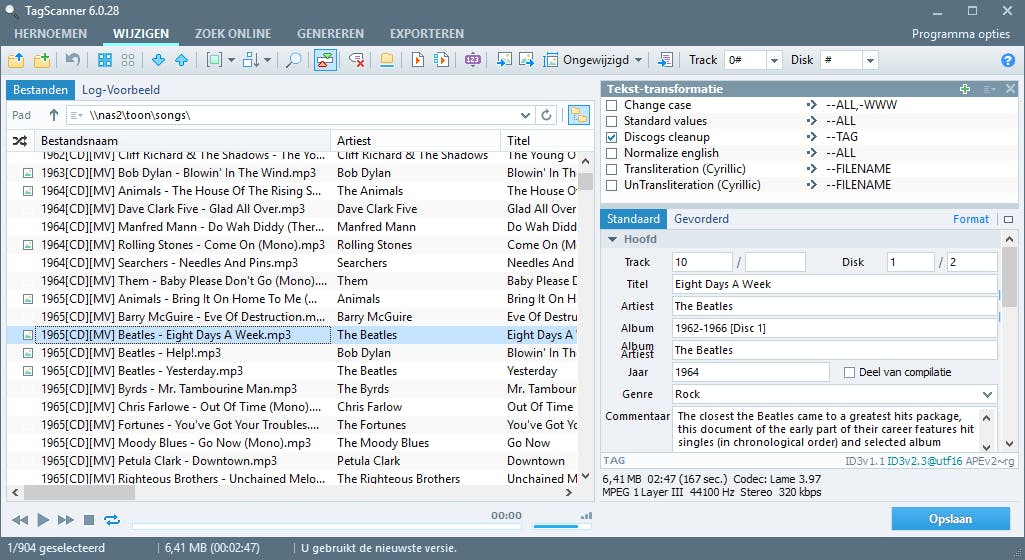Click the horizontal scrollbar of the file list
Image resolution: width=1025 pixels, height=560 pixels.
coord(293,493)
